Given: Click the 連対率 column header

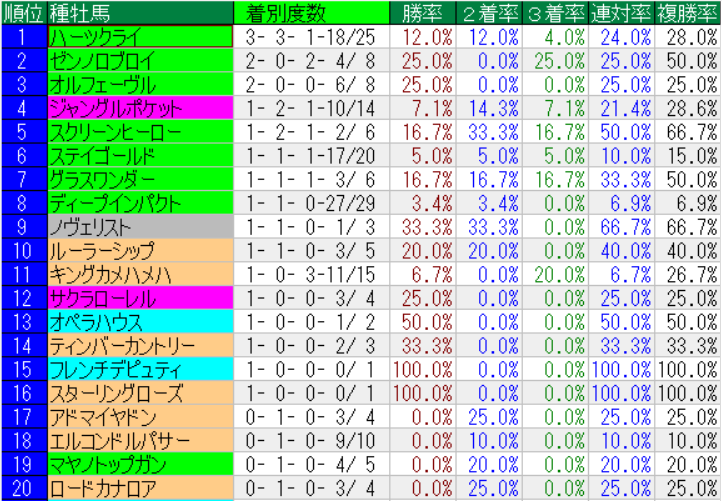Looking at the screenshot, I should 621,12.
